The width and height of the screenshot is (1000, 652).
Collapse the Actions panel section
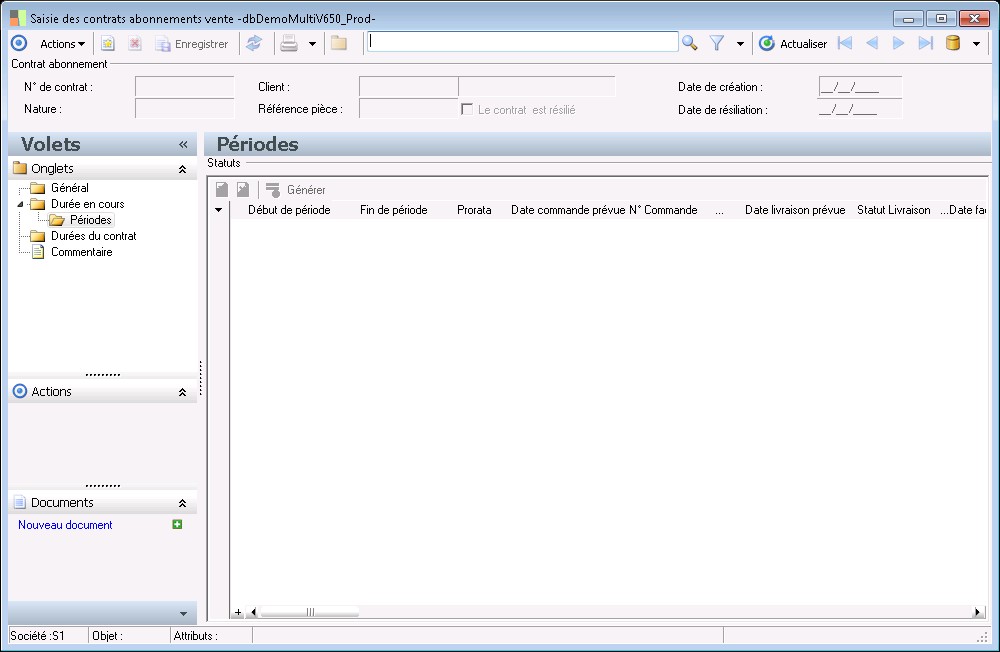click(182, 392)
